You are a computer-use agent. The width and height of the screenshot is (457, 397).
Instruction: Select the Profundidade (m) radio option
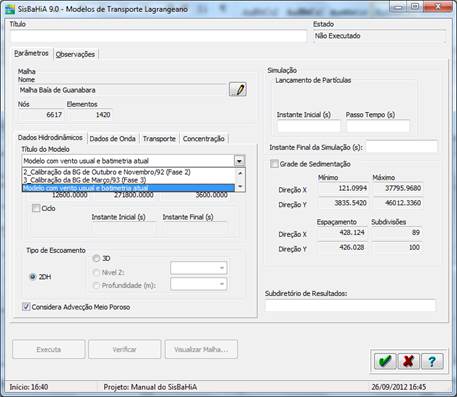click(96, 286)
